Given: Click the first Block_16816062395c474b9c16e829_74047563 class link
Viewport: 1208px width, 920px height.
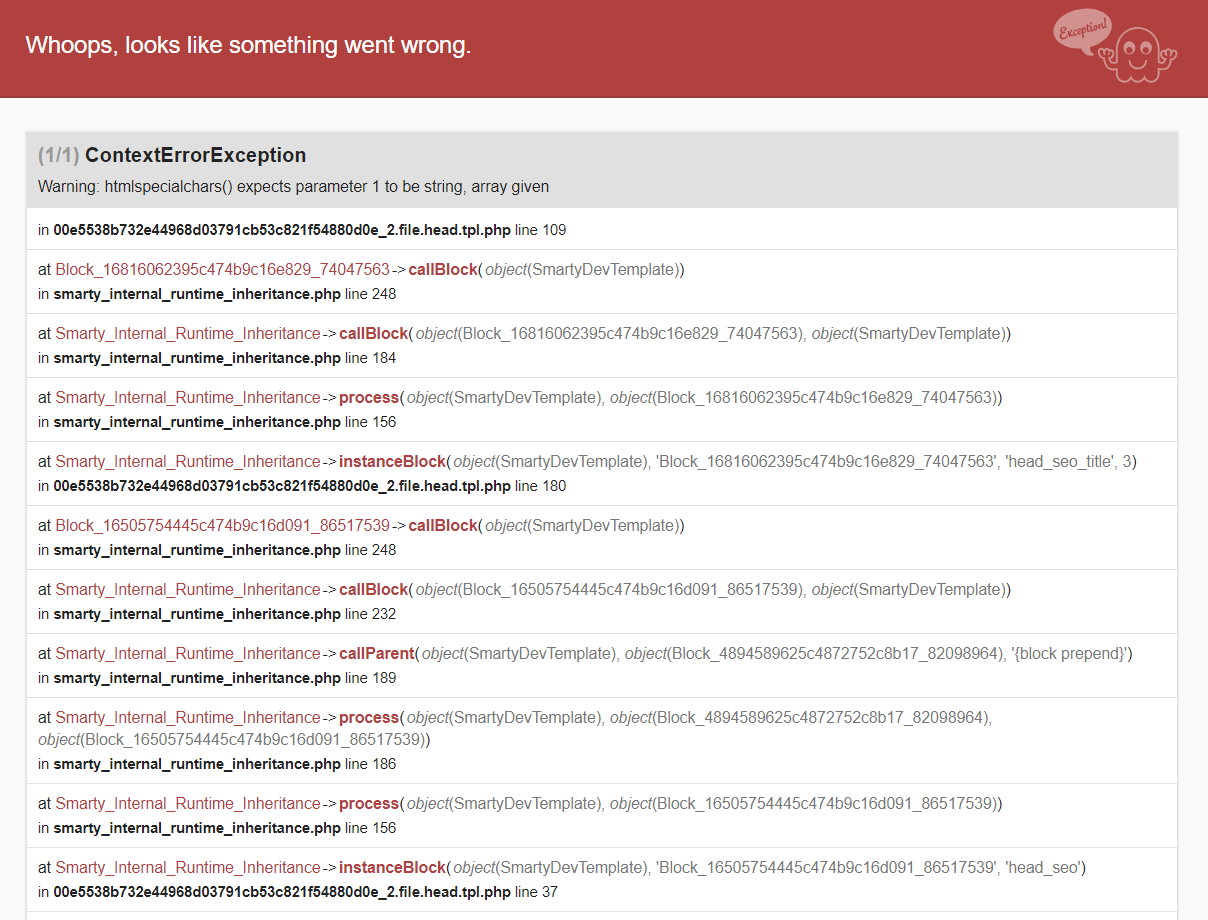Looking at the screenshot, I should tap(222, 269).
